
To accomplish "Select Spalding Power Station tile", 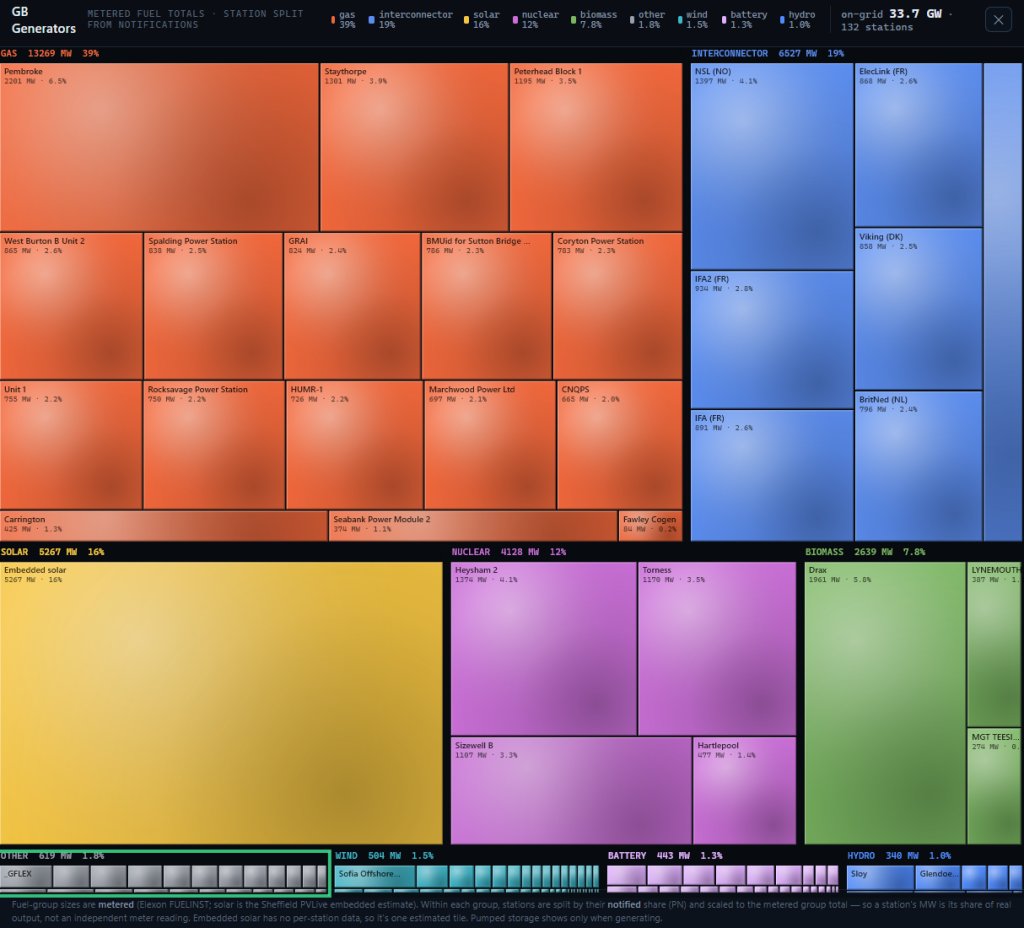I will [213, 306].
